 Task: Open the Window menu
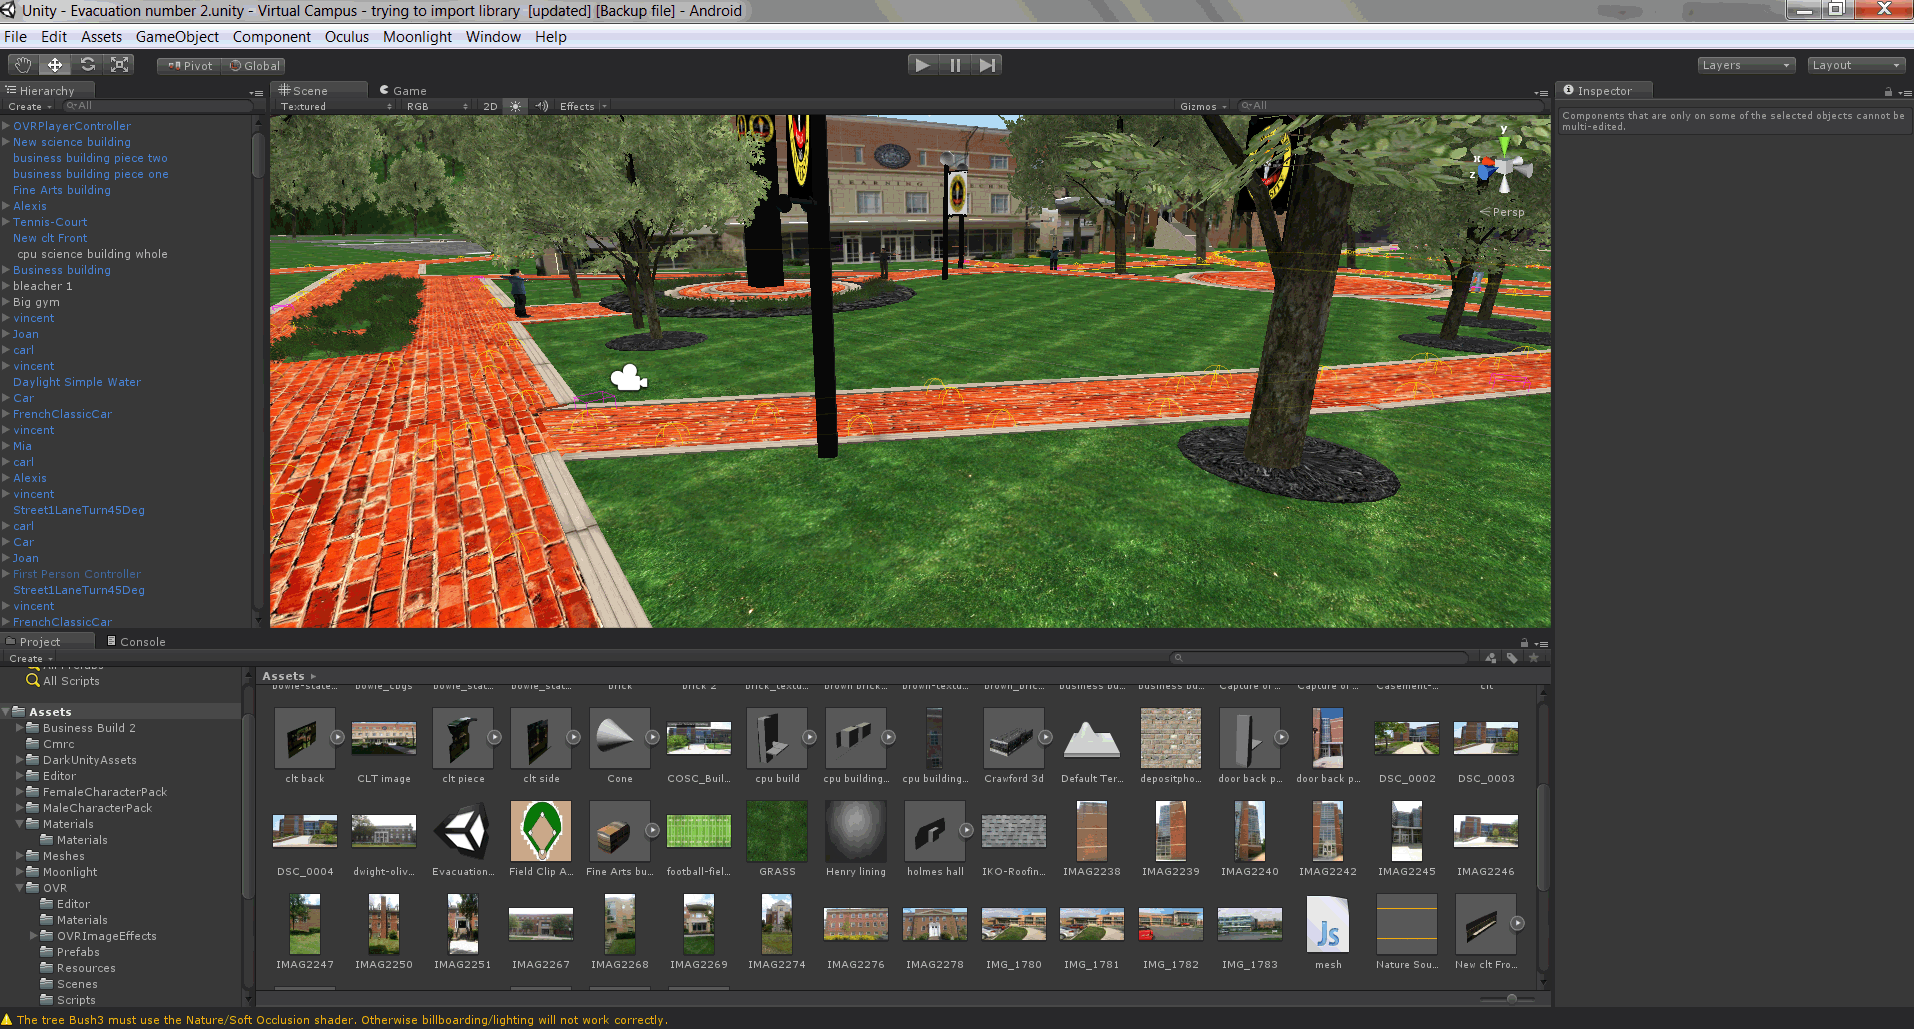[493, 37]
